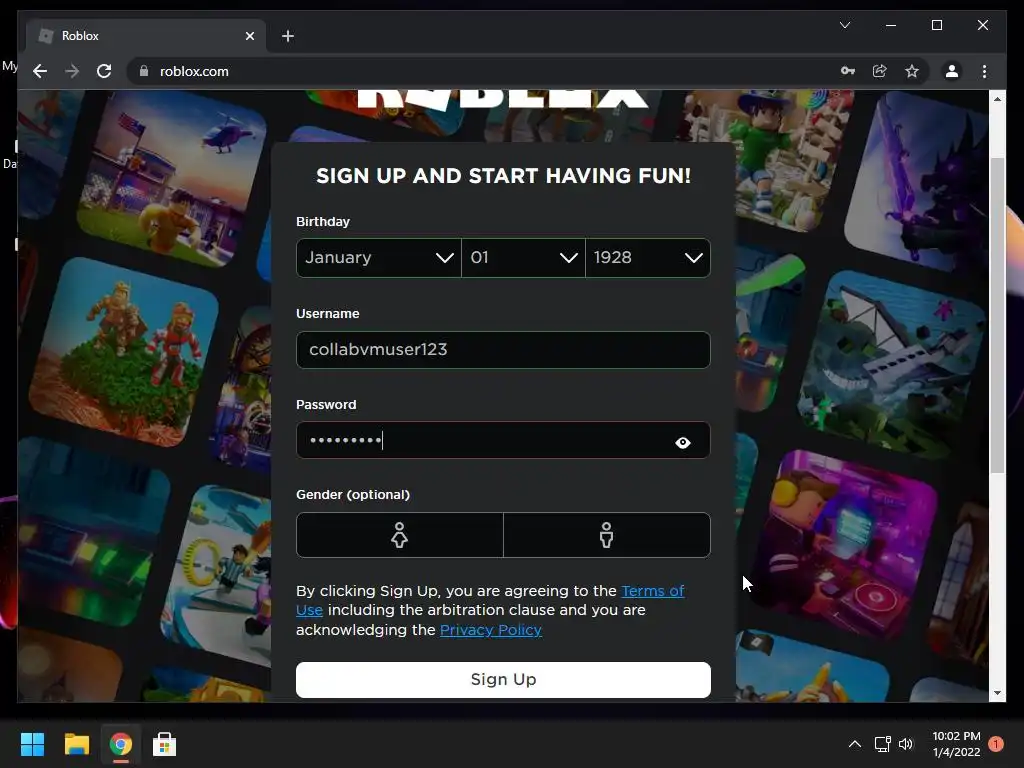Show hidden system tray icons
Viewport: 1024px width, 768px height.
854,744
